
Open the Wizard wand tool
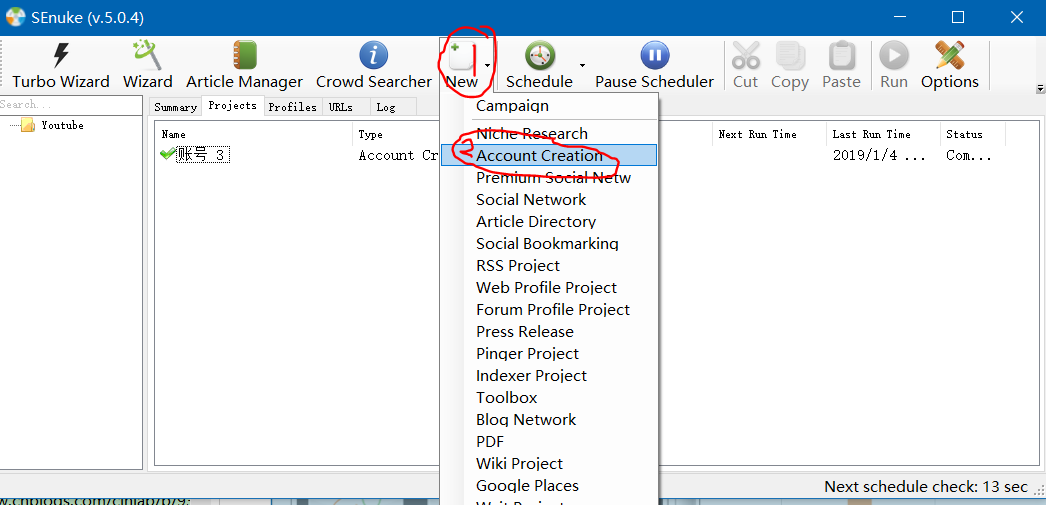click(147, 55)
